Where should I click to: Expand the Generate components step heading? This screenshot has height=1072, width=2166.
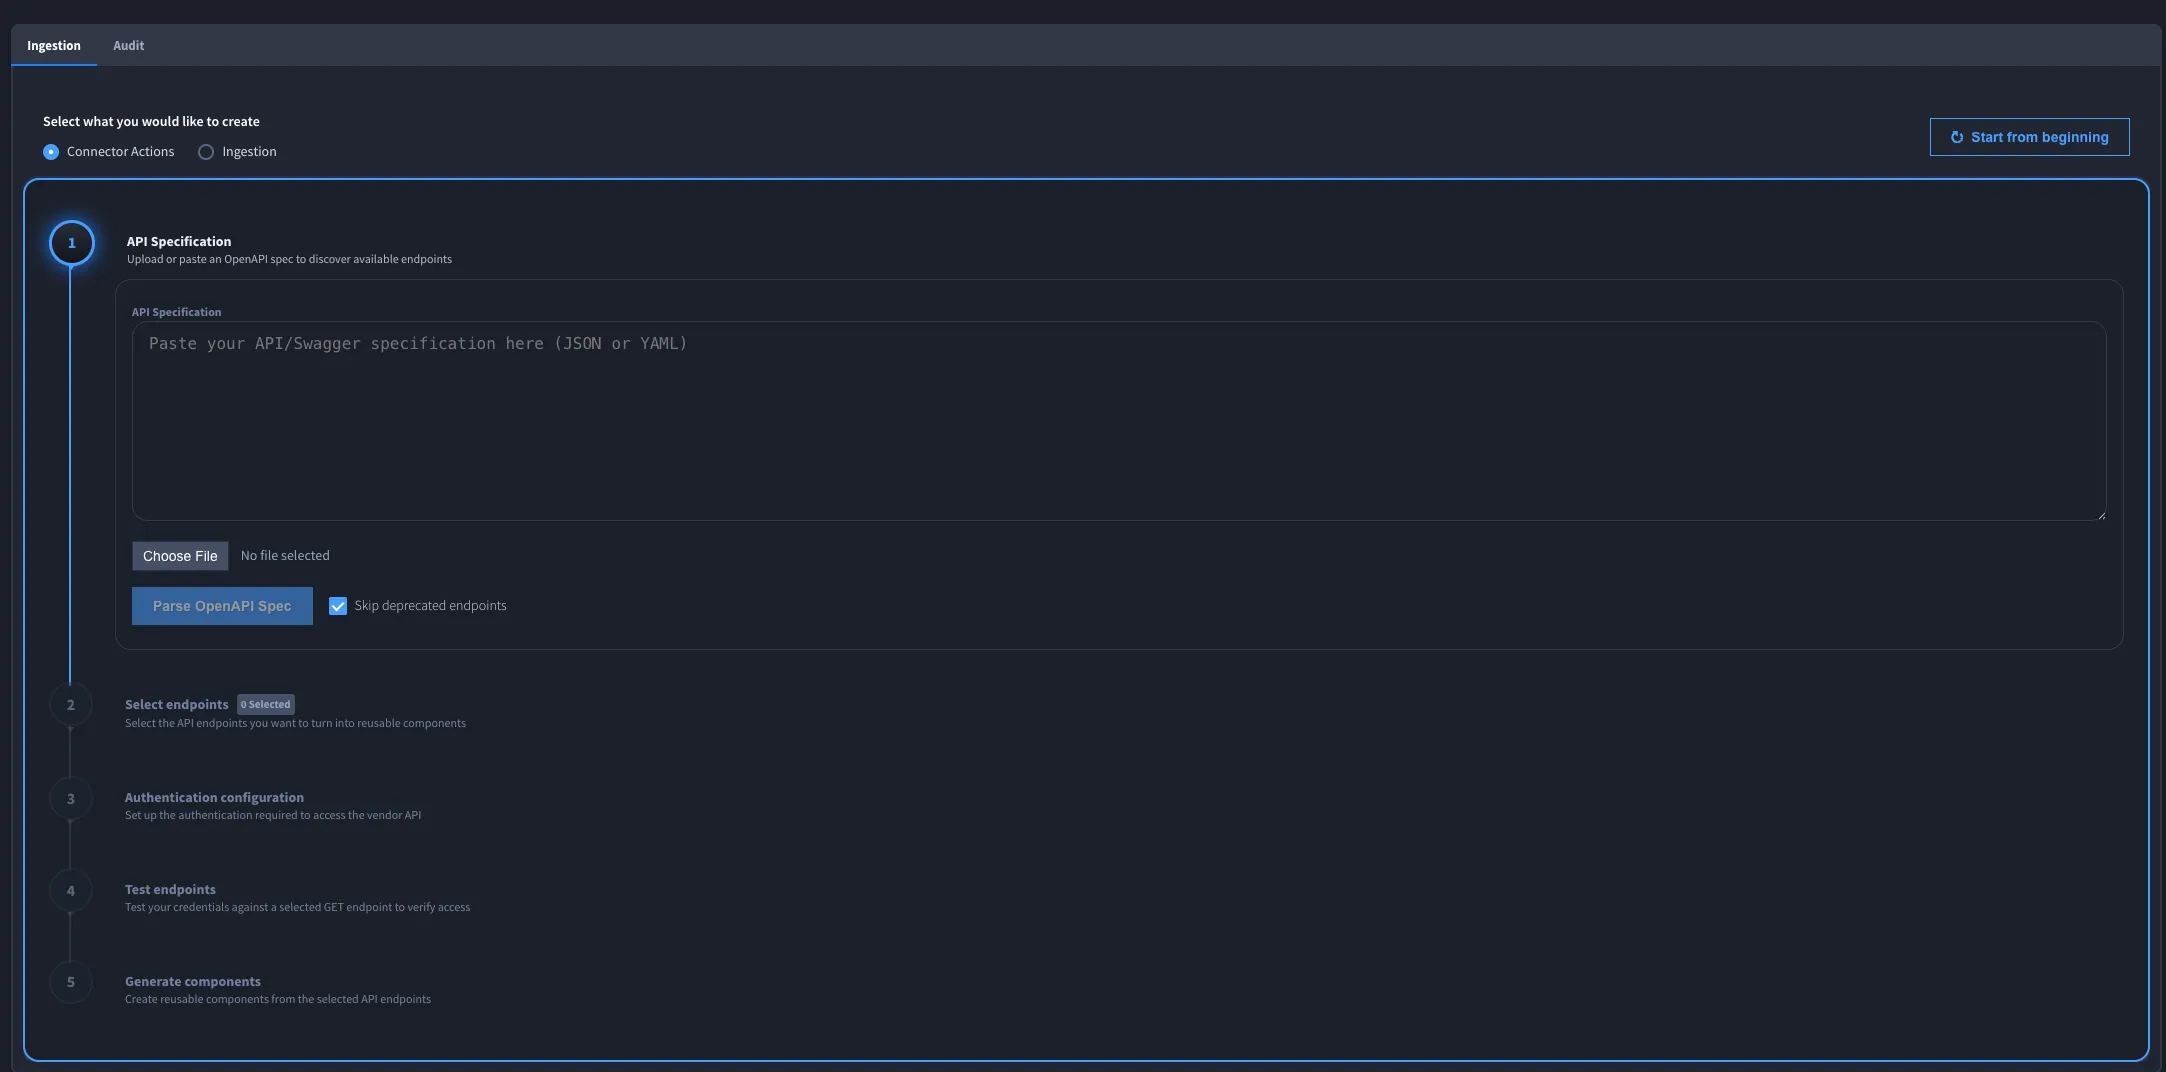point(193,982)
